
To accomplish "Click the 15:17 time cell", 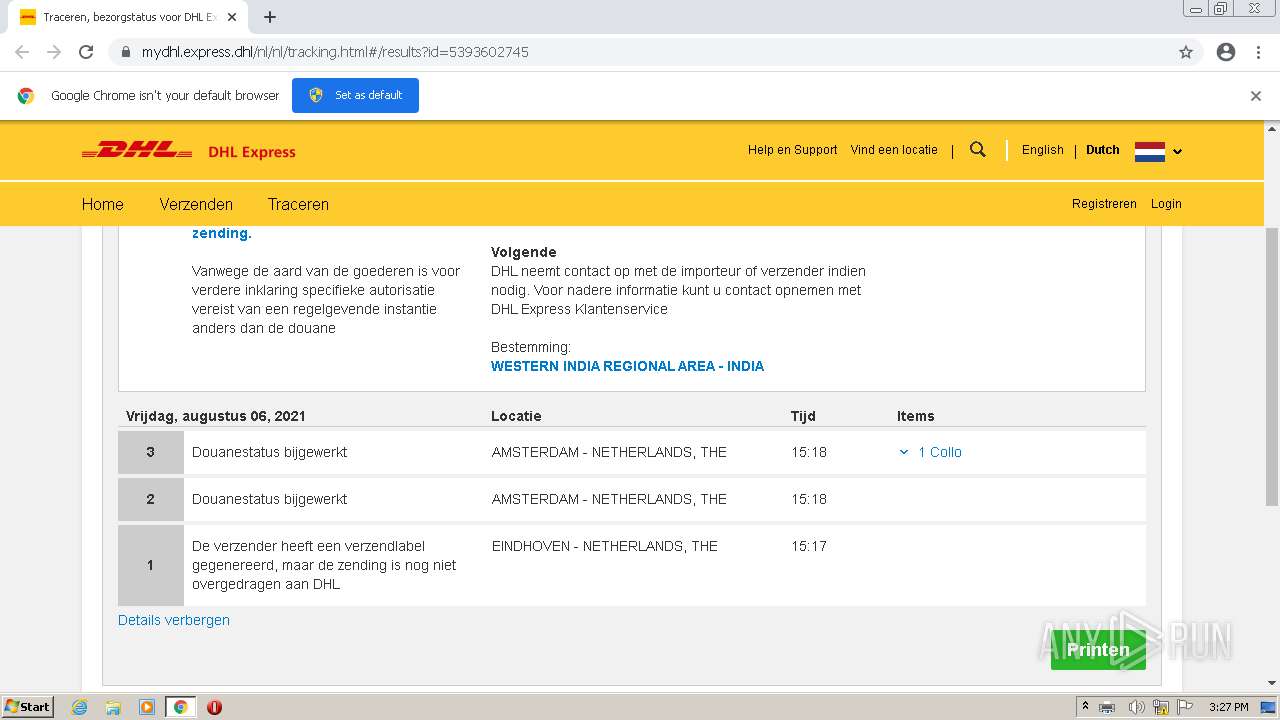I will coord(809,546).
